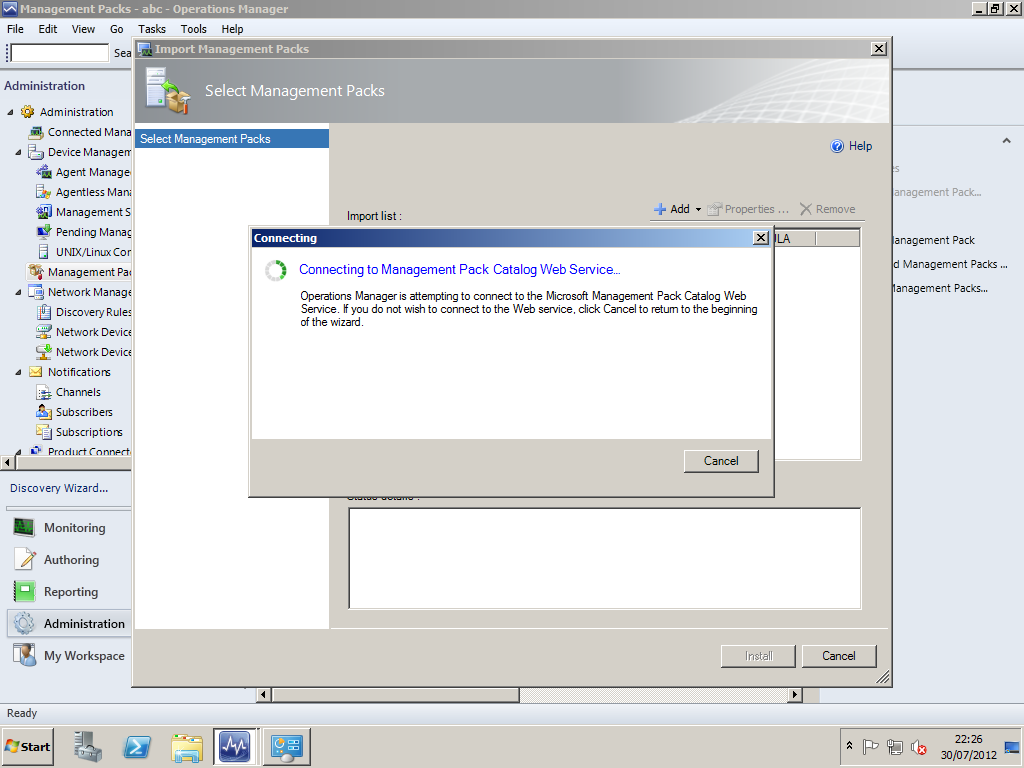1024x768 pixels.
Task: Collapse the Device Management tree node
Action: point(18,152)
